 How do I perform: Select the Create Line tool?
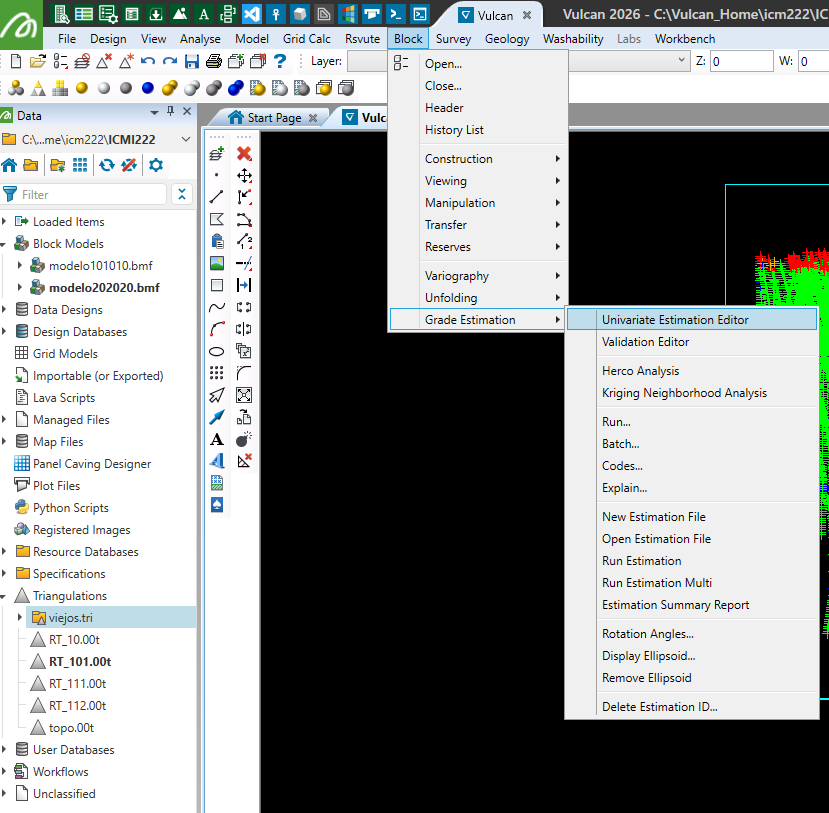point(217,197)
